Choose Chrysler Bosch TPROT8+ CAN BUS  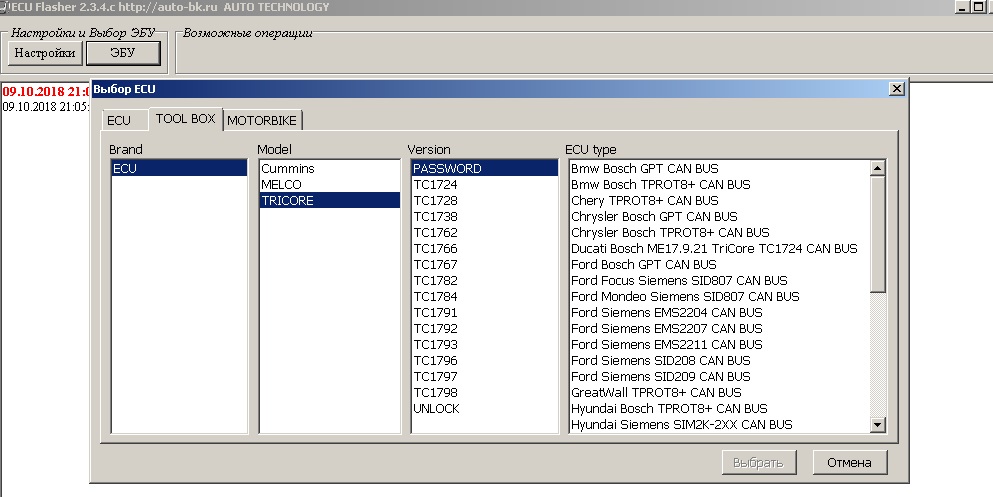[x=719, y=232]
